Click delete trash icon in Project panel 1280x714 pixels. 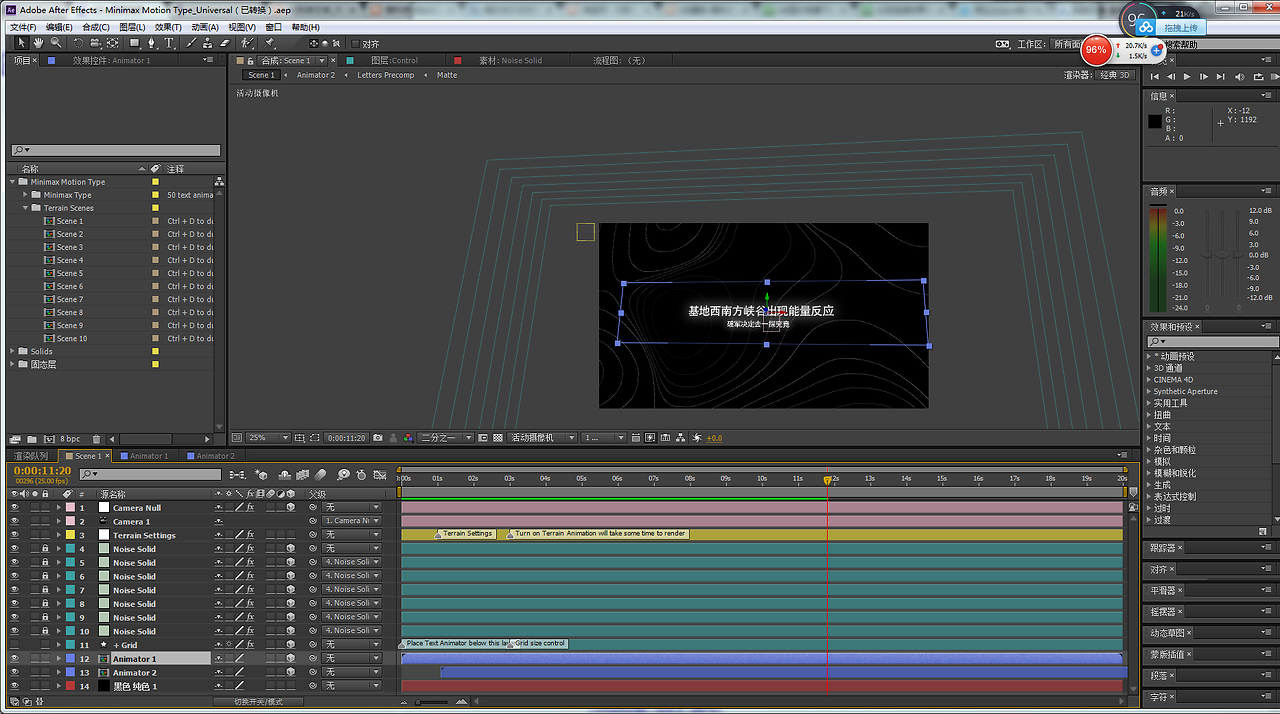pos(96,439)
